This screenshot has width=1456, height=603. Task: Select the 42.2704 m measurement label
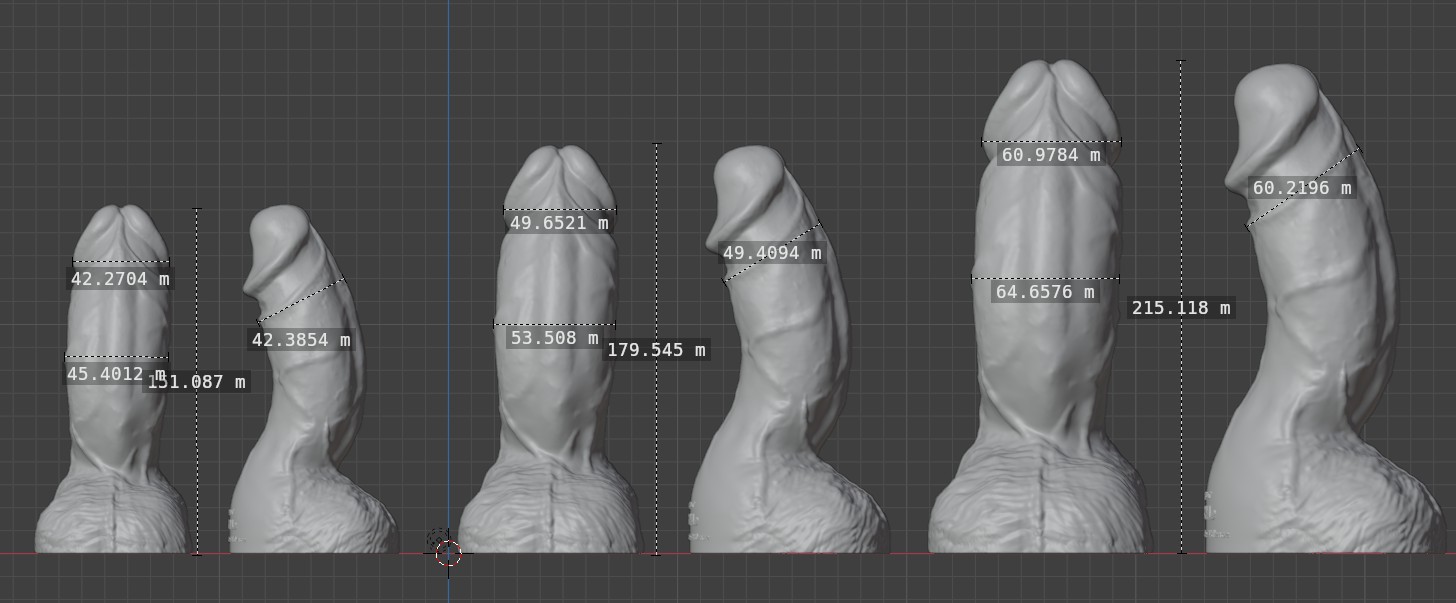120,279
